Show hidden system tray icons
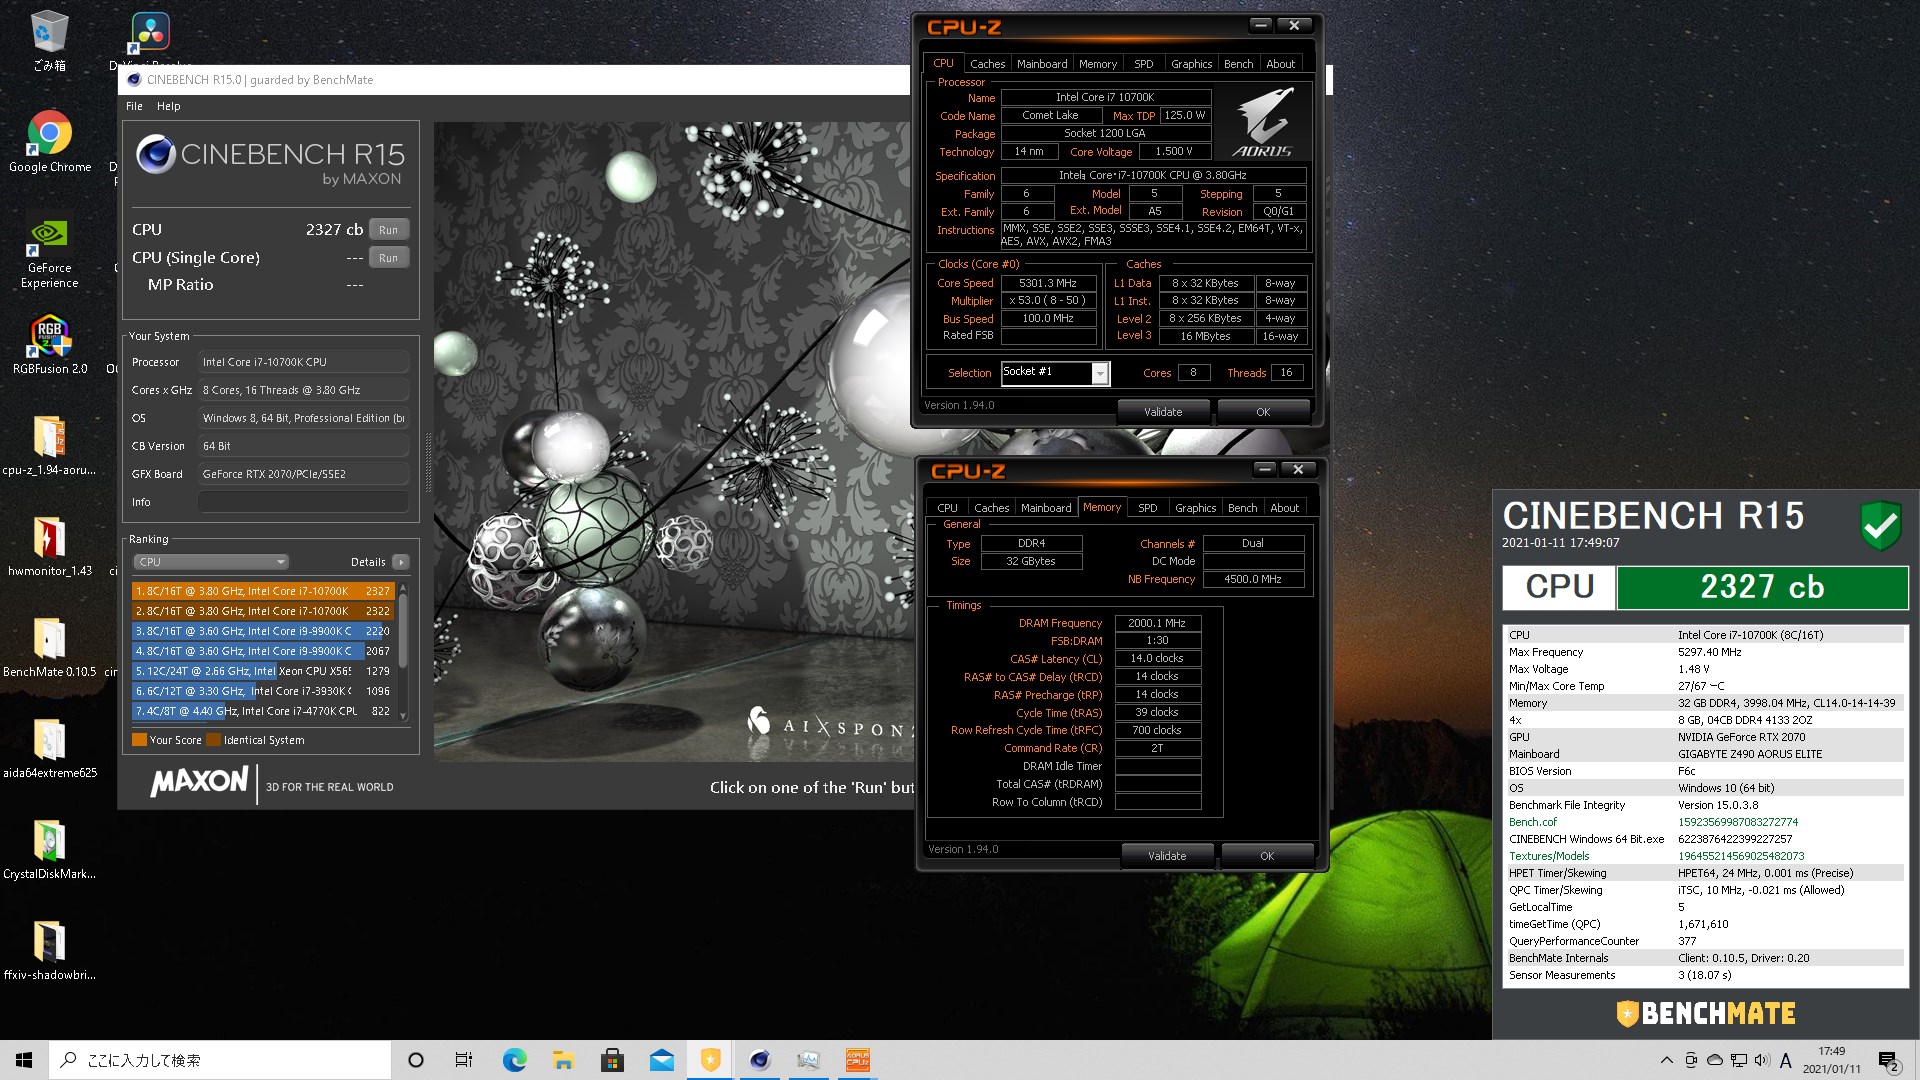 point(1666,1060)
